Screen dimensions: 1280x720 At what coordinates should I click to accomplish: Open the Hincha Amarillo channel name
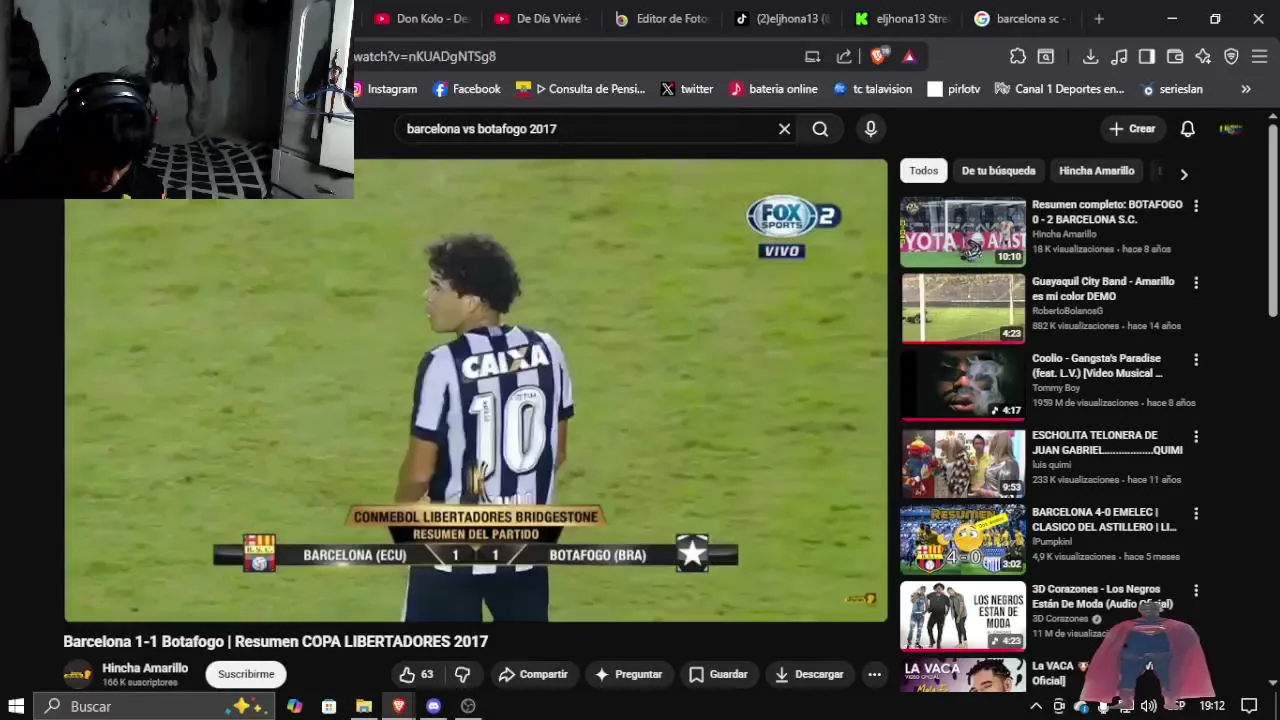tap(145, 668)
